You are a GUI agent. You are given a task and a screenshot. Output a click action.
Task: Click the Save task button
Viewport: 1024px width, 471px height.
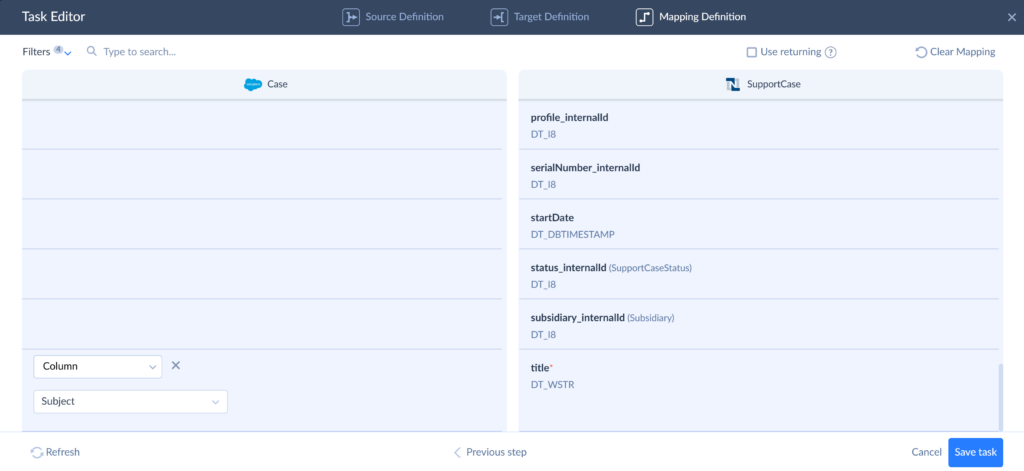coord(976,452)
